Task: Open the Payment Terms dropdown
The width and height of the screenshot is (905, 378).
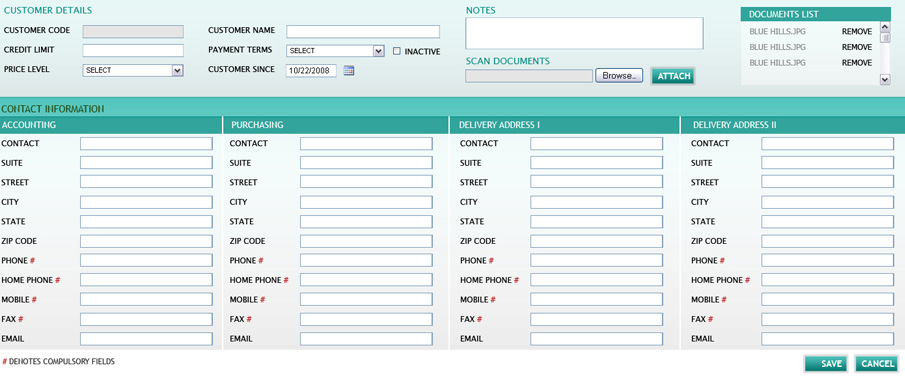Action: 335,51
